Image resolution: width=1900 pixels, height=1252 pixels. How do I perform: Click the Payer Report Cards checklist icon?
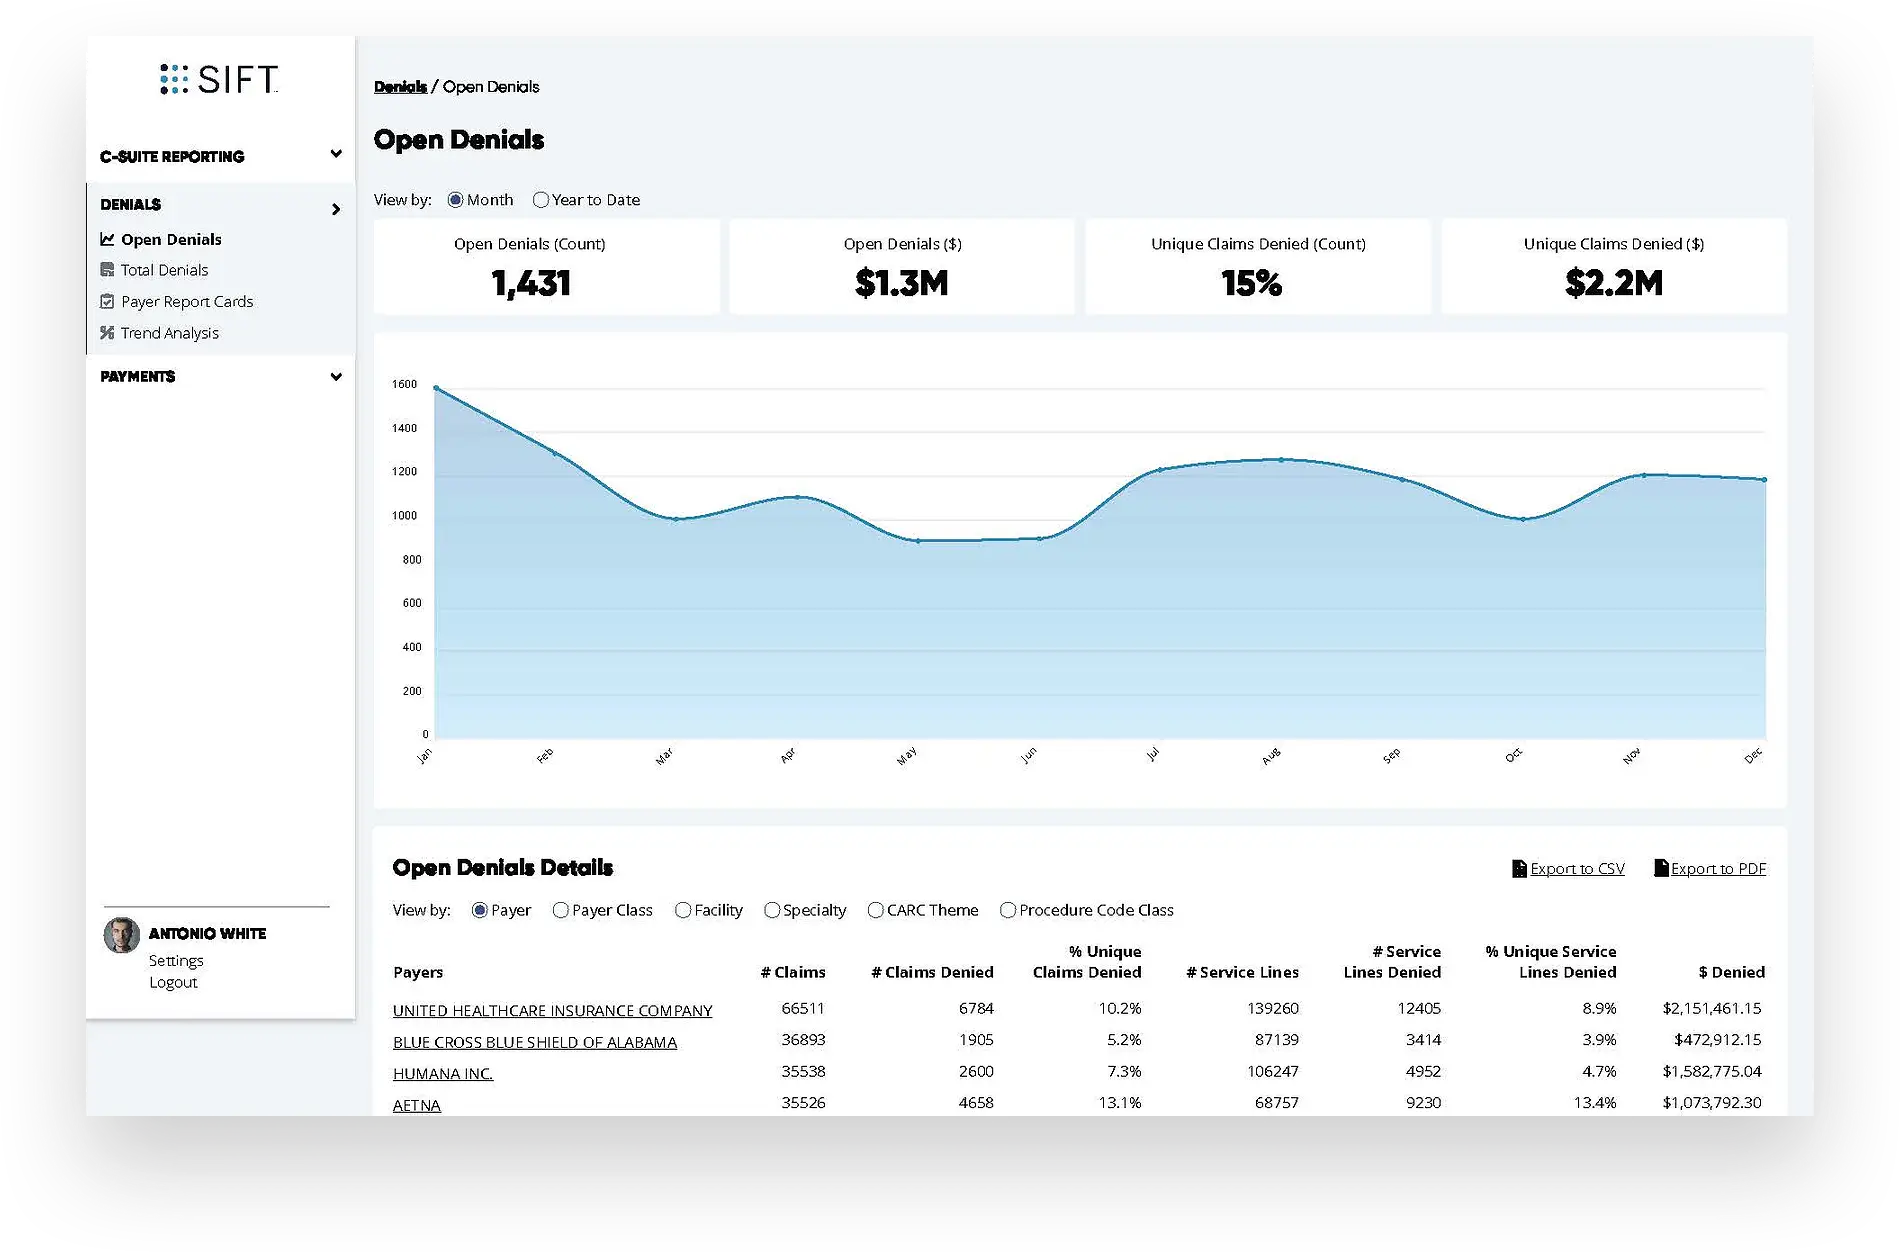[x=107, y=301]
